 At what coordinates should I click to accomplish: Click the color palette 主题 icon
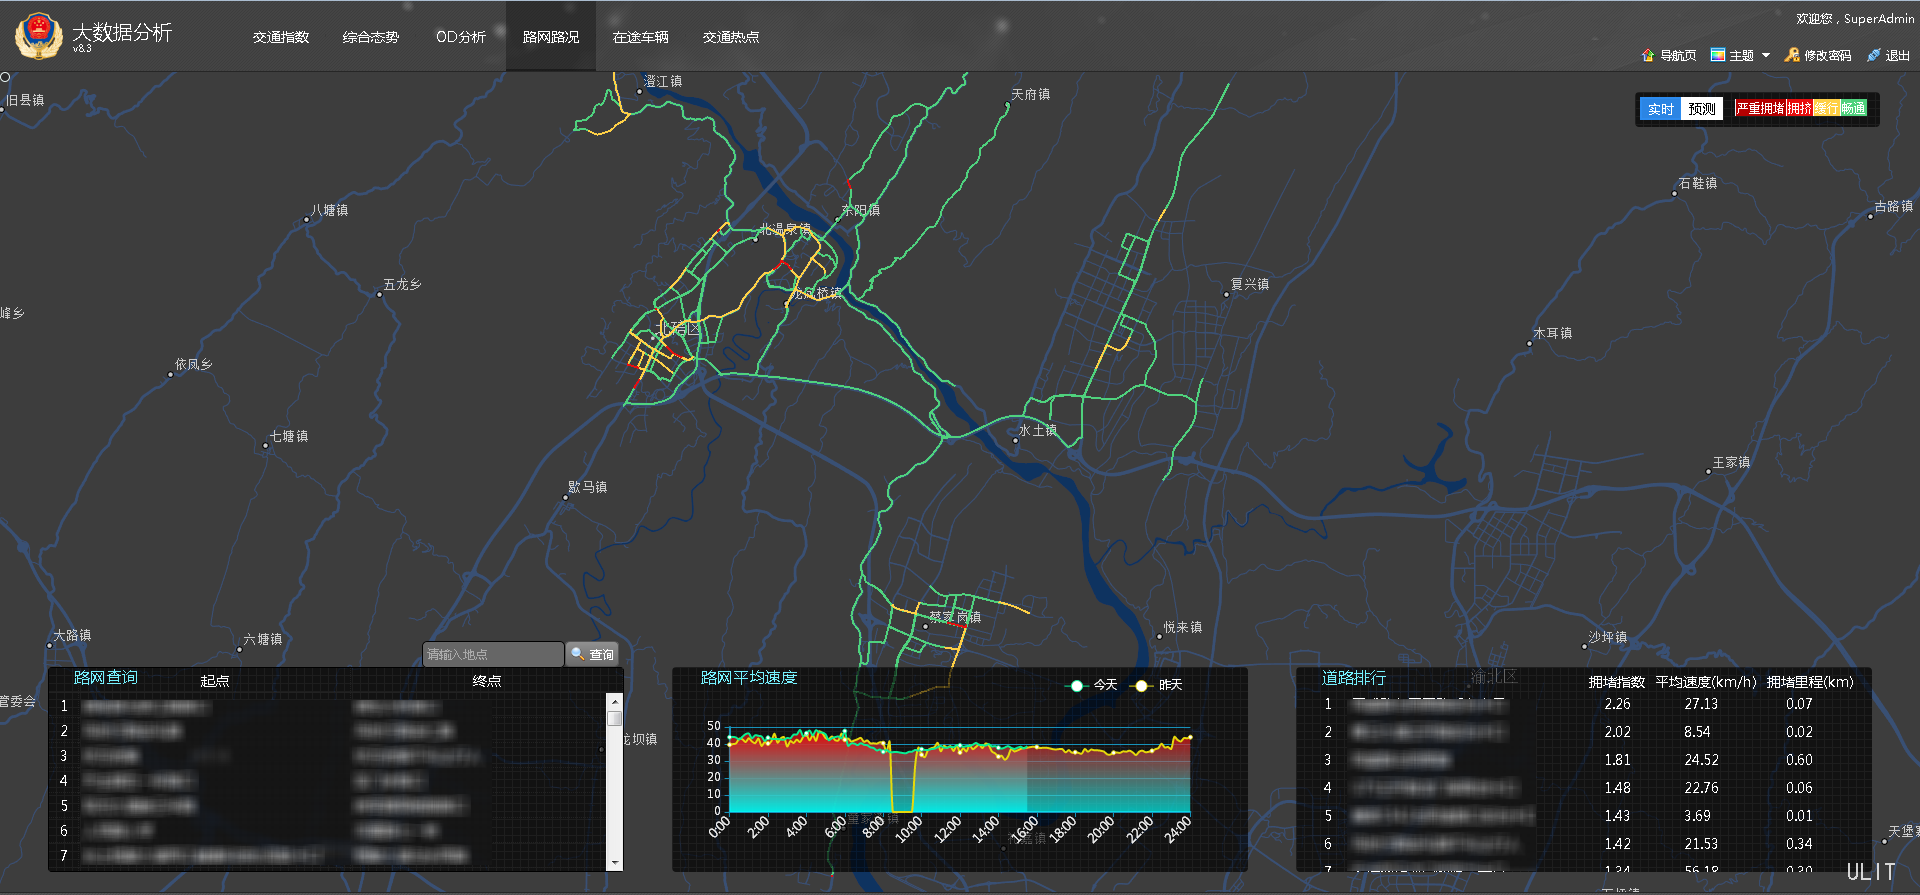pyautogui.click(x=1718, y=55)
